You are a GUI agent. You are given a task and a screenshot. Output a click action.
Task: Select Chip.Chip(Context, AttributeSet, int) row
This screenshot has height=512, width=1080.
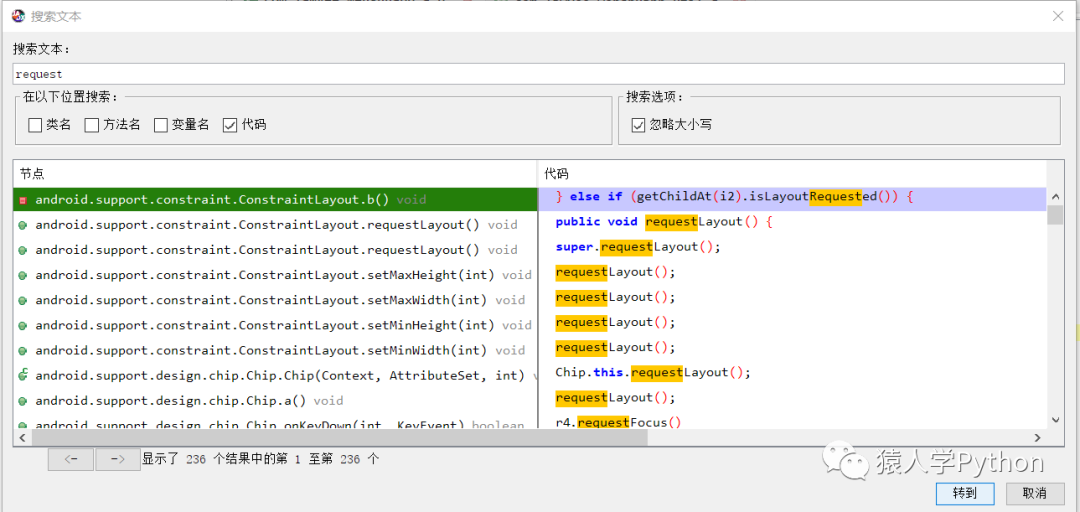(x=276, y=376)
